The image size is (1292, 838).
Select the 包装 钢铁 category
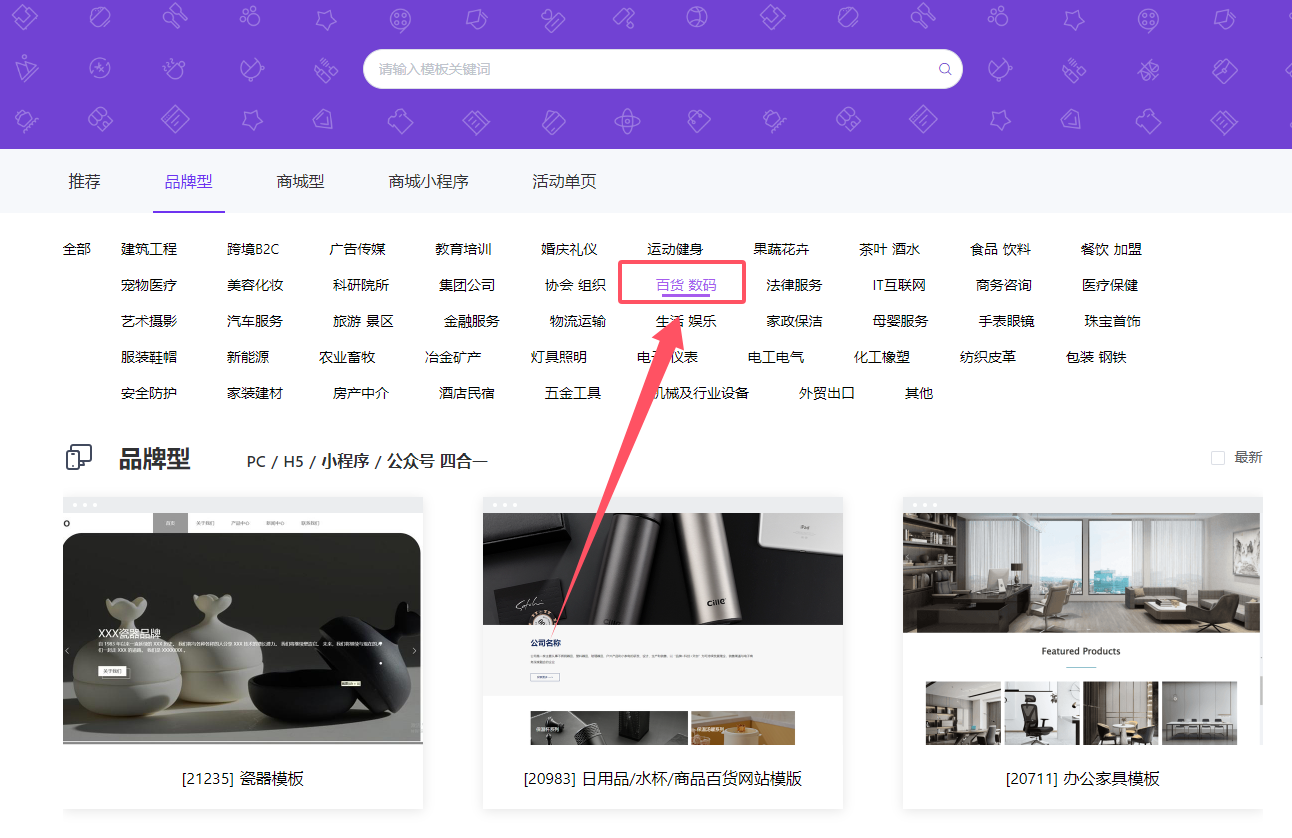[x=1096, y=357]
